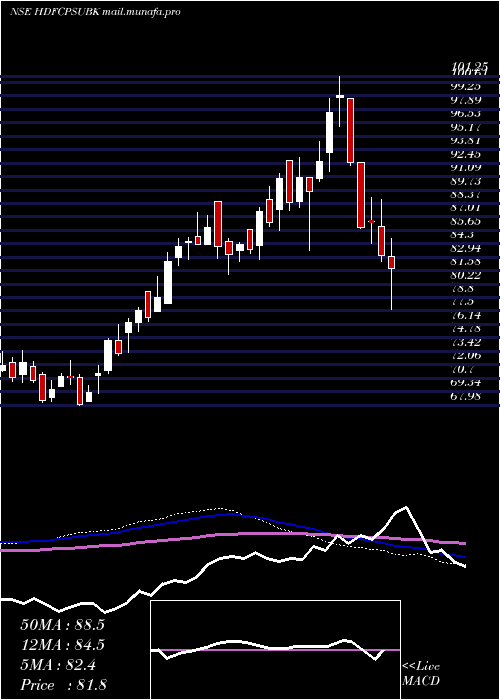Screen dimensions: 500x700
Task: Click the NSE HDFCPSUBK chart title
Action: [x=95, y=12]
